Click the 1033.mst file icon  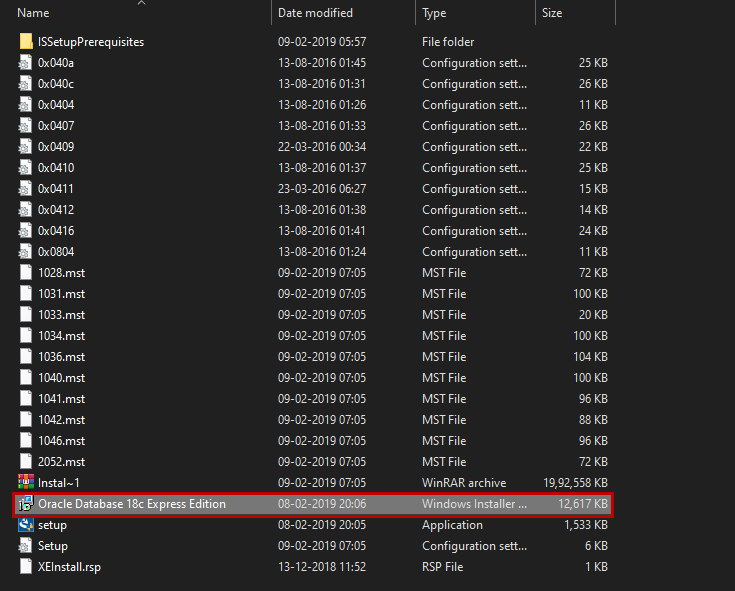click(26, 314)
